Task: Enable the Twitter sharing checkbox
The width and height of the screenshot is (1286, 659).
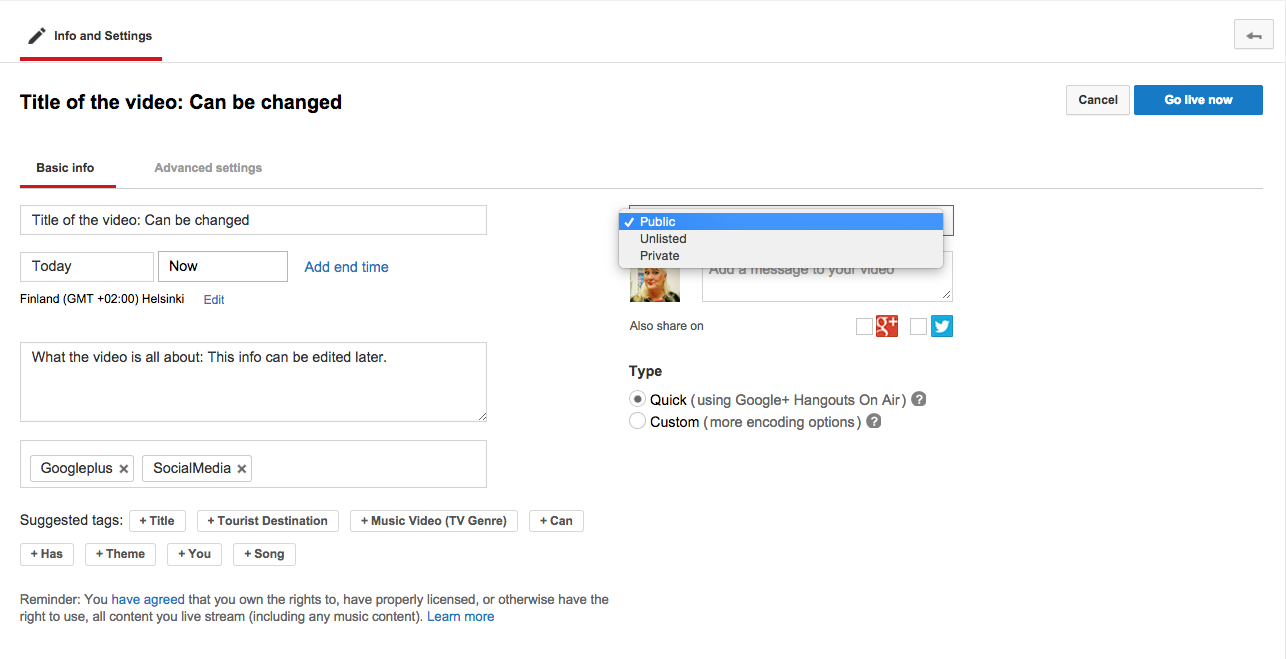Action: coord(918,326)
